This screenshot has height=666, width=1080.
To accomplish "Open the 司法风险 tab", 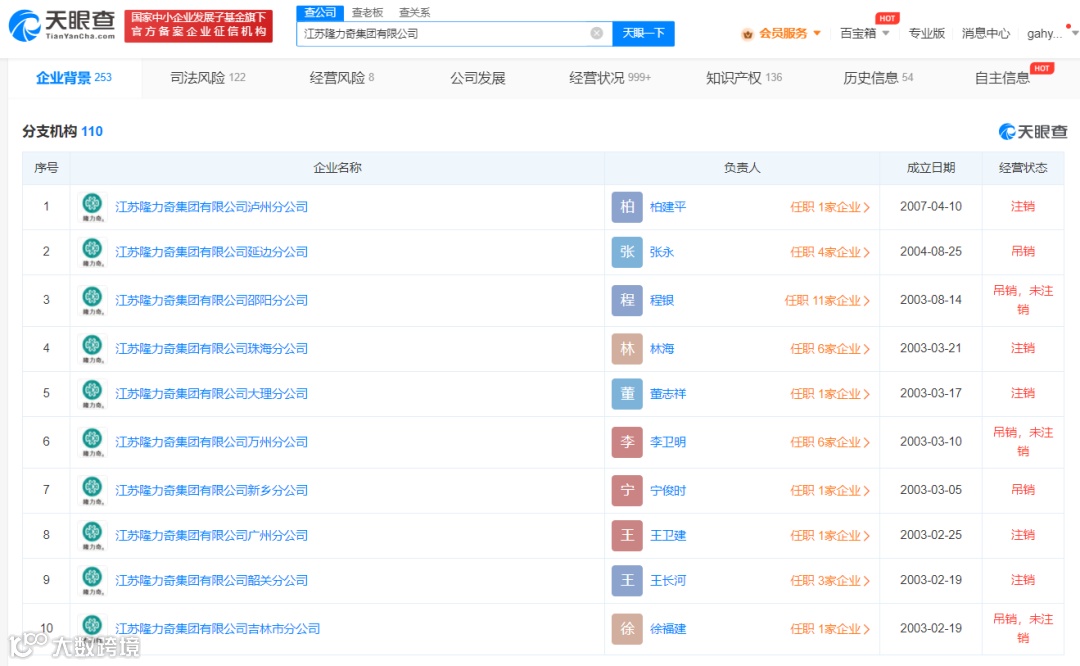I will tap(207, 78).
